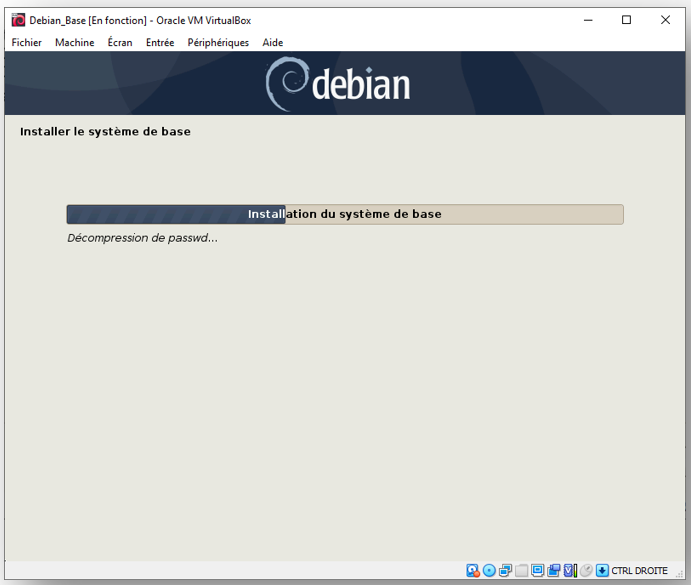Open the Fichier menu
Image resolution: width=691 pixels, height=585 pixels.
click(x=26, y=43)
